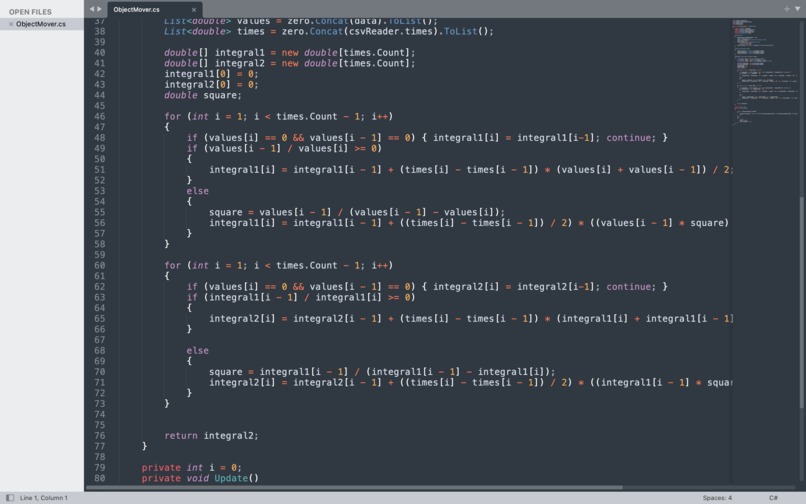Viewport: 806px width, 504px height.
Task: Click line number 46 in the gutter
Action: [x=99, y=116]
